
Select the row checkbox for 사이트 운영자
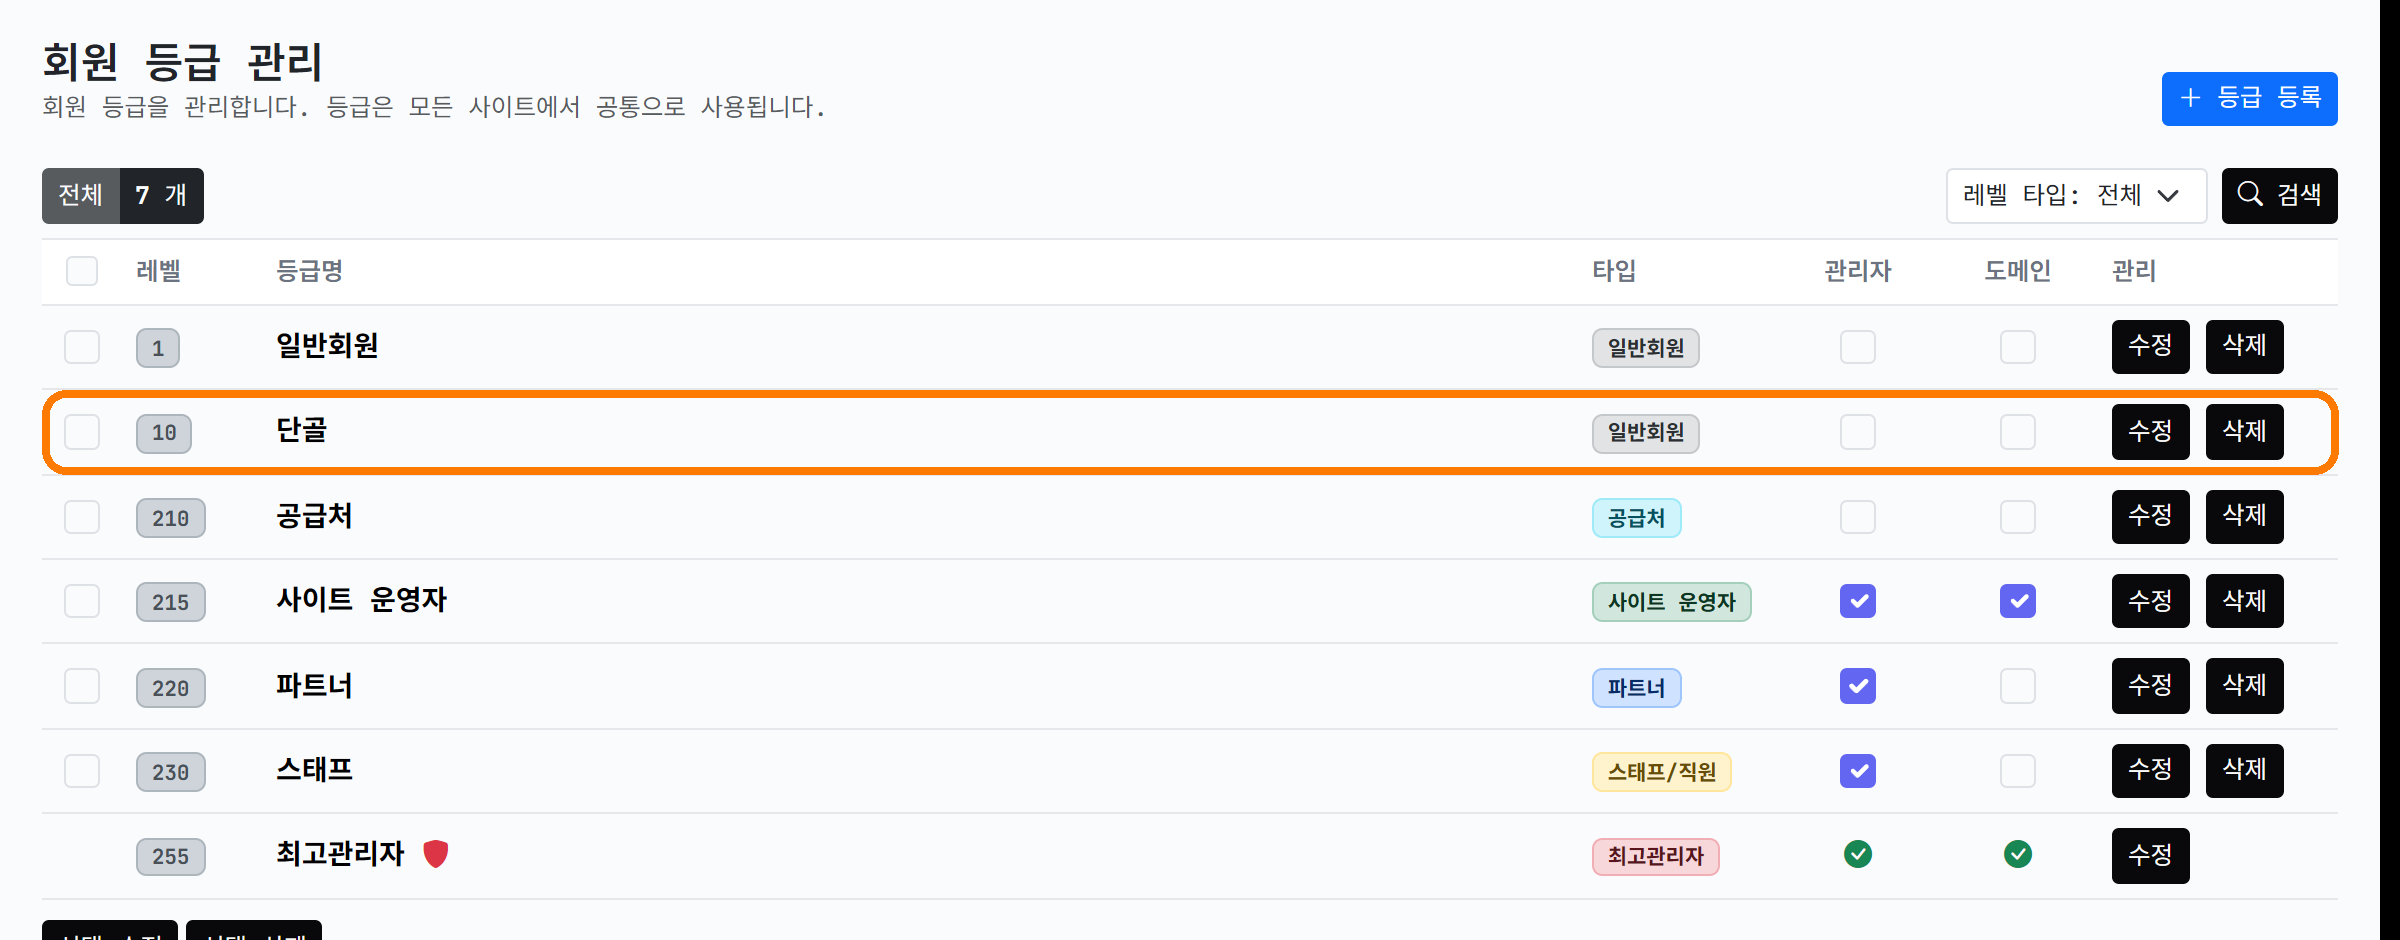82,601
